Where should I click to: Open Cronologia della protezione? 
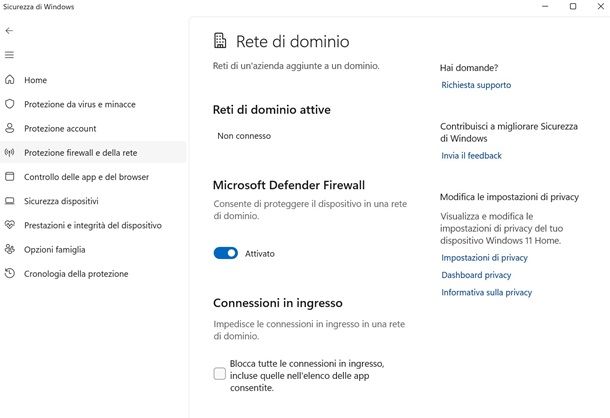pos(93,273)
